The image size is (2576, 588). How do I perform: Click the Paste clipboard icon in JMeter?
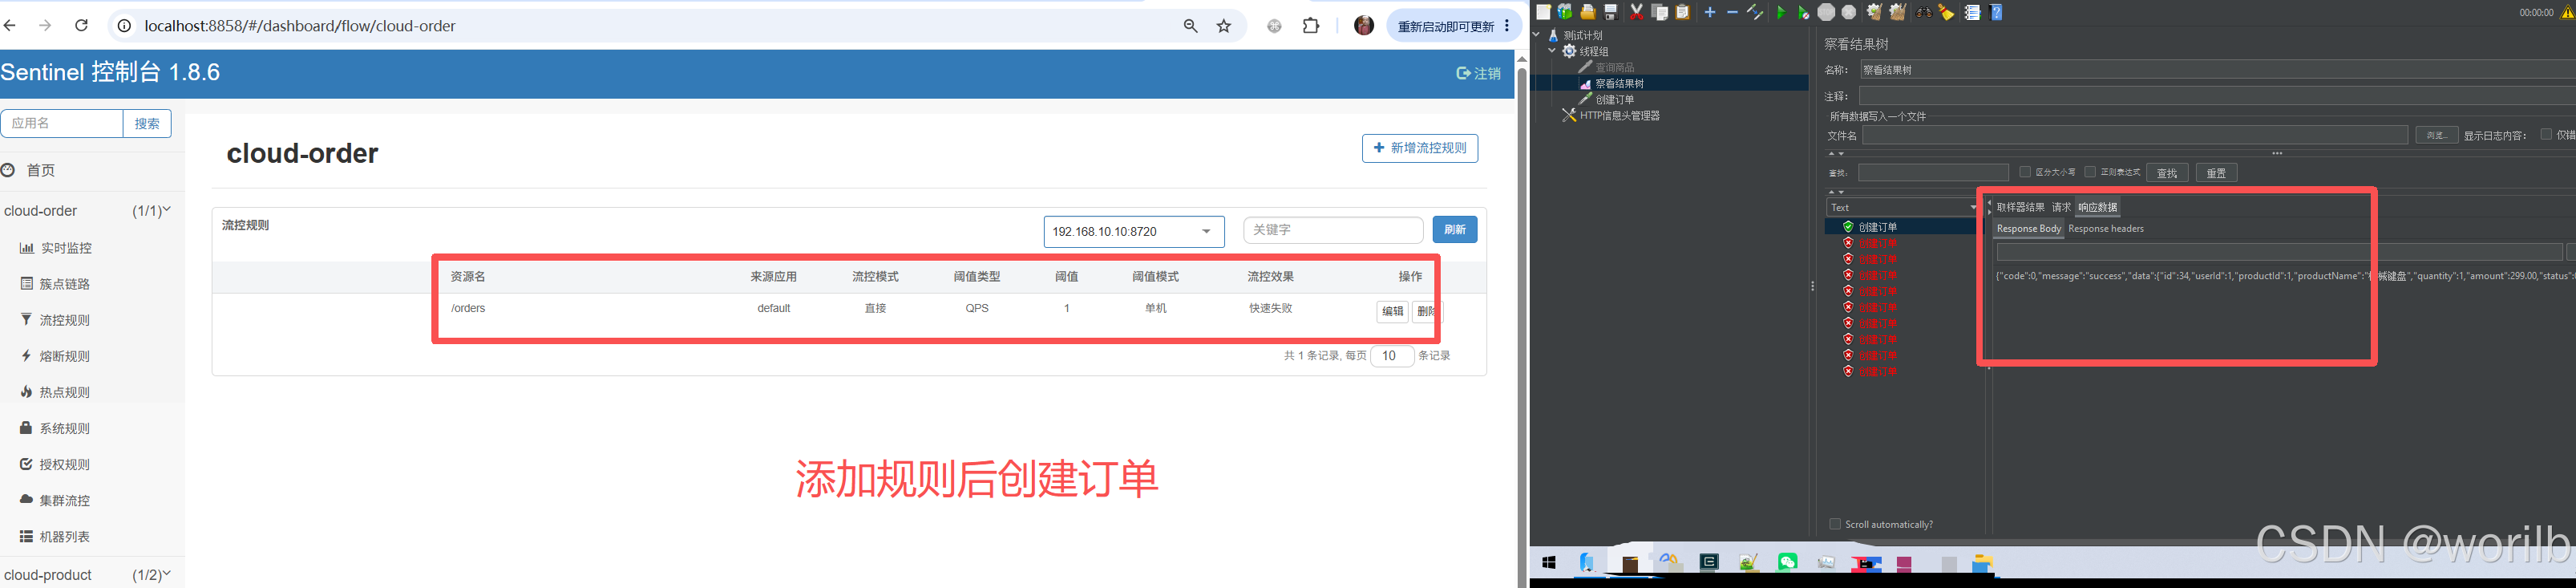(x=1683, y=12)
